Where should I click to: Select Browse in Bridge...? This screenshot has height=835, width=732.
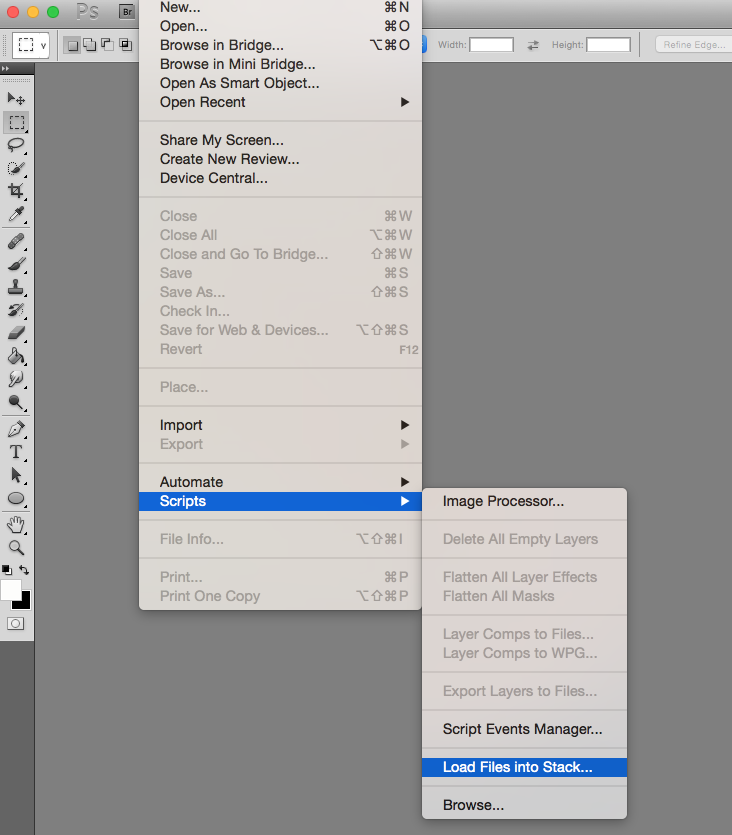pos(280,45)
